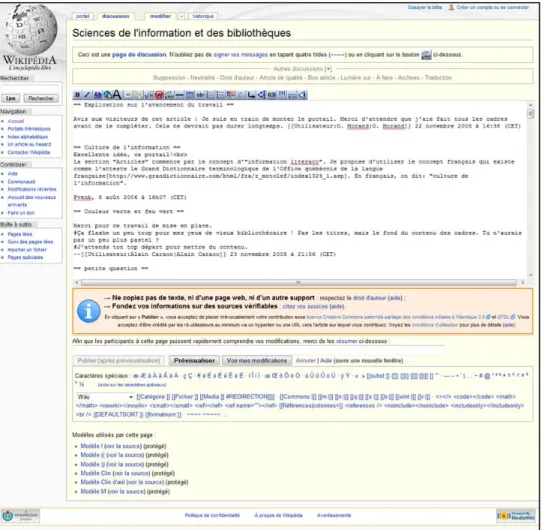Insert reference with [1] icon

[x=282, y=95]
